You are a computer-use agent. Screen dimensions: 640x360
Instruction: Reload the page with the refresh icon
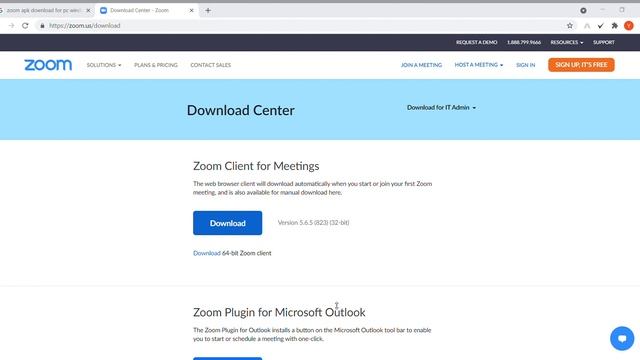tap(25, 25)
